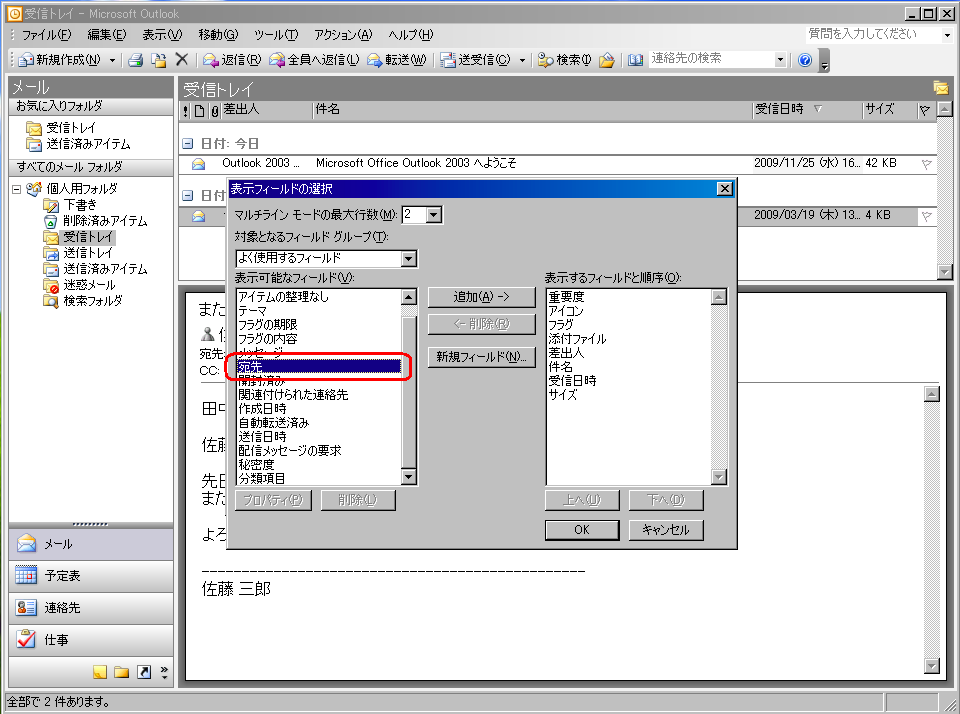Collapse the Personal Folders (個人用フォルダ) tree
The image size is (960, 714).
coord(17,189)
